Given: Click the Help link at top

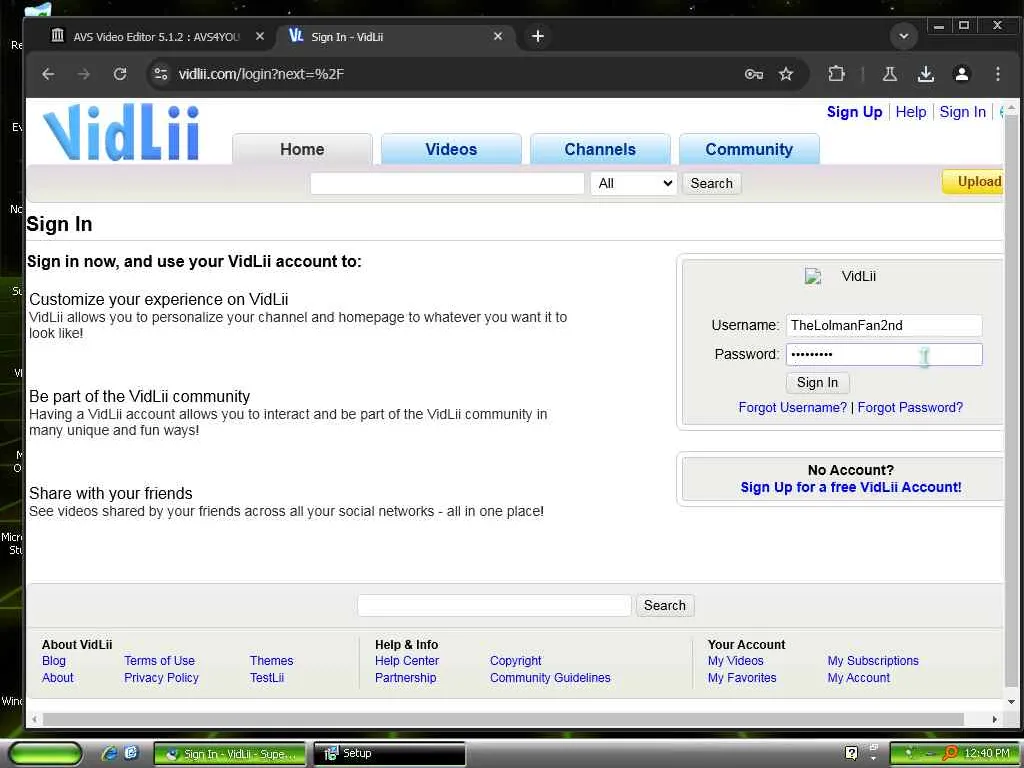Looking at the screenshot, I should point(910,112).
